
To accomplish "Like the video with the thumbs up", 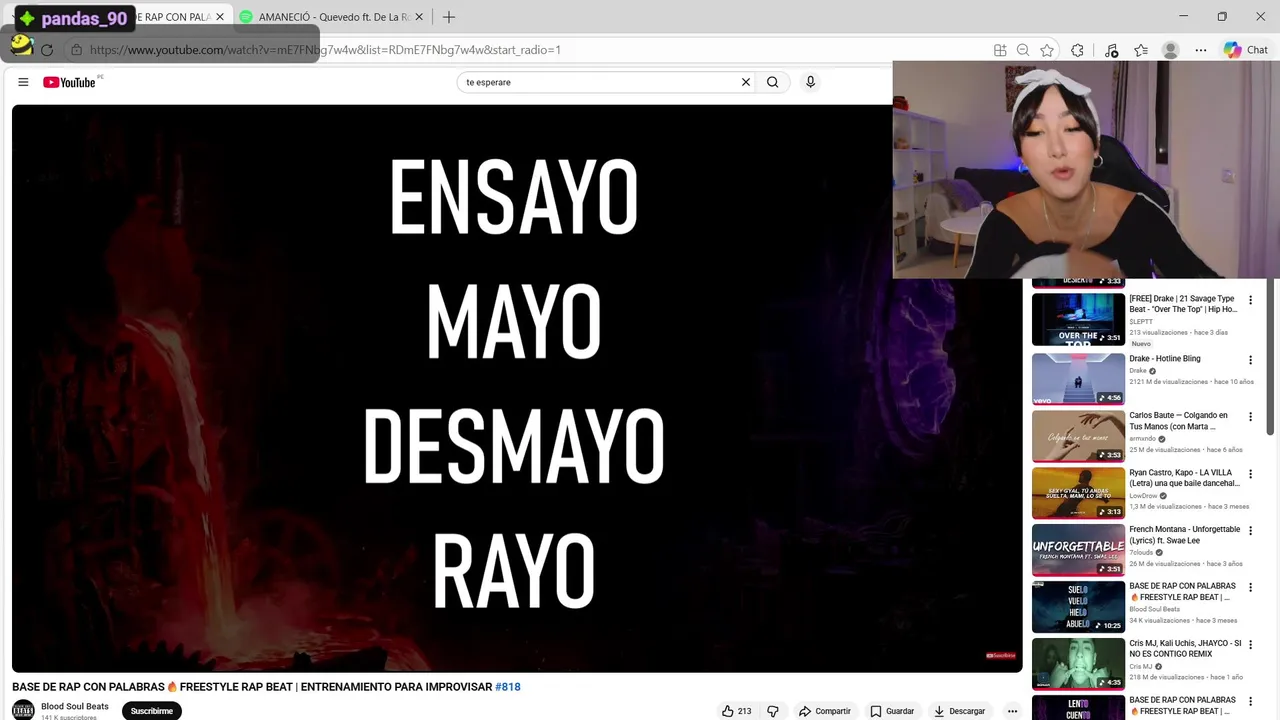I will pos(737,711).
